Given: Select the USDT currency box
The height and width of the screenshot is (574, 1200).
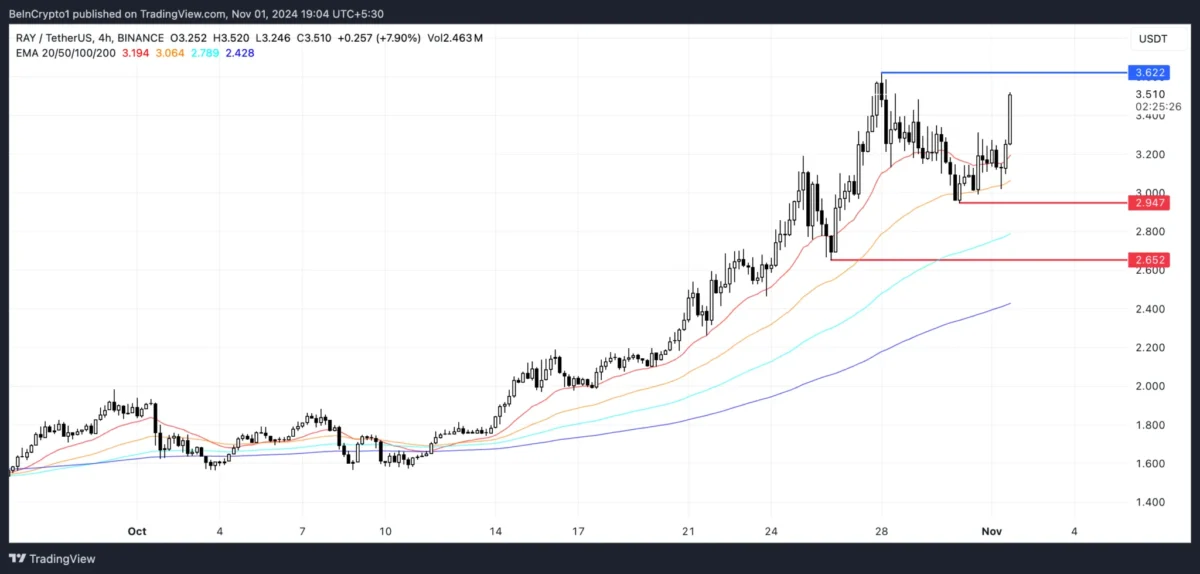Looking at the screenshot, I should click(x=1147, y=38).
